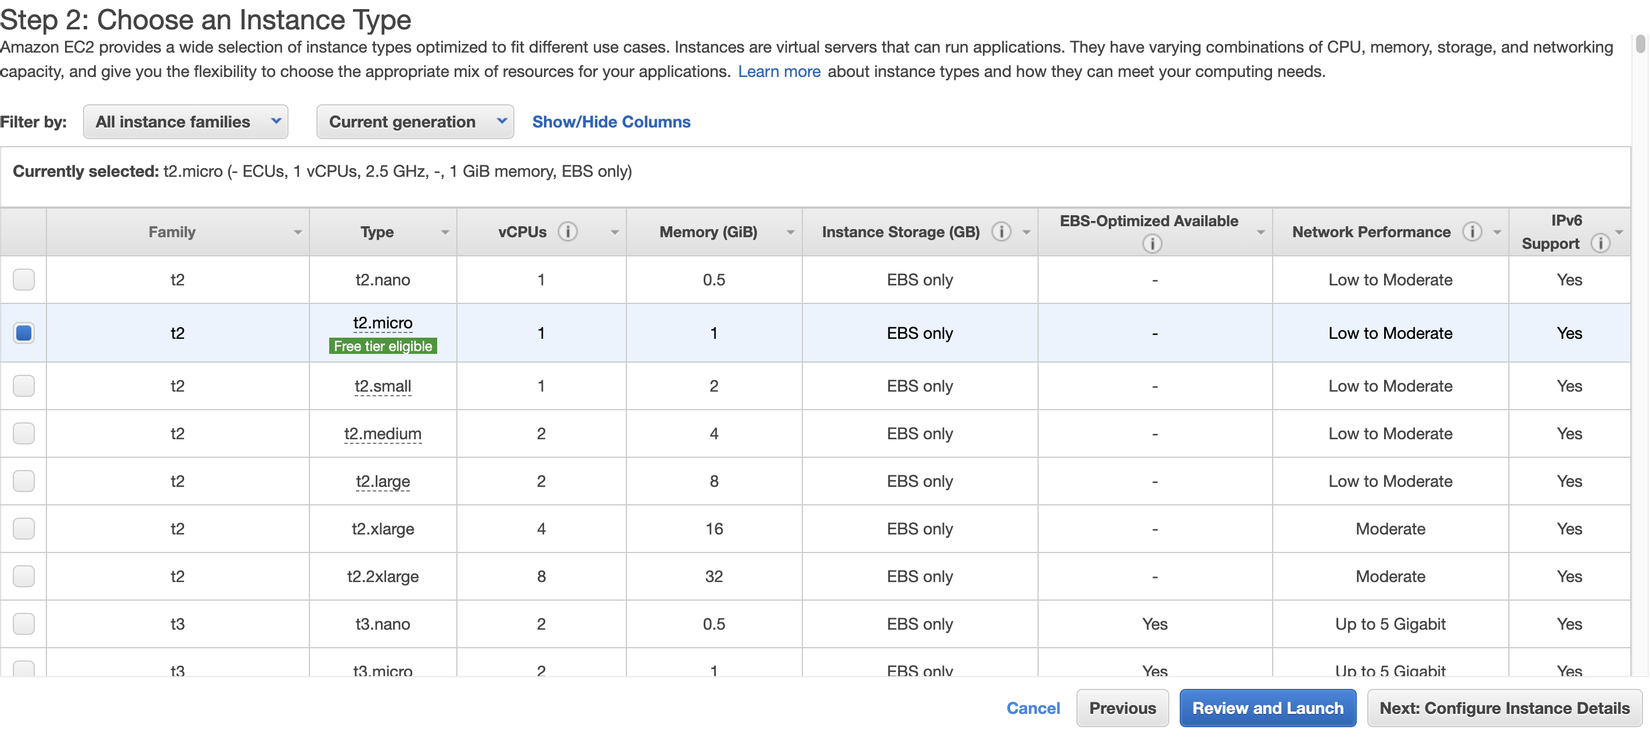Click the EBS-Optimized Available info icon
1650x738 pixels.
click(x=1152, y=244)
